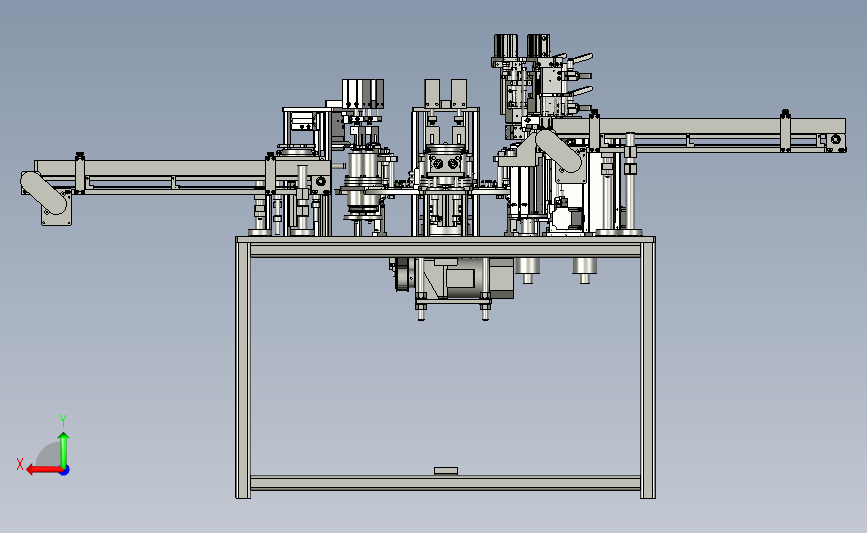Select the gray XY plane quadrant of triad
867x533 pixels.
48,455
